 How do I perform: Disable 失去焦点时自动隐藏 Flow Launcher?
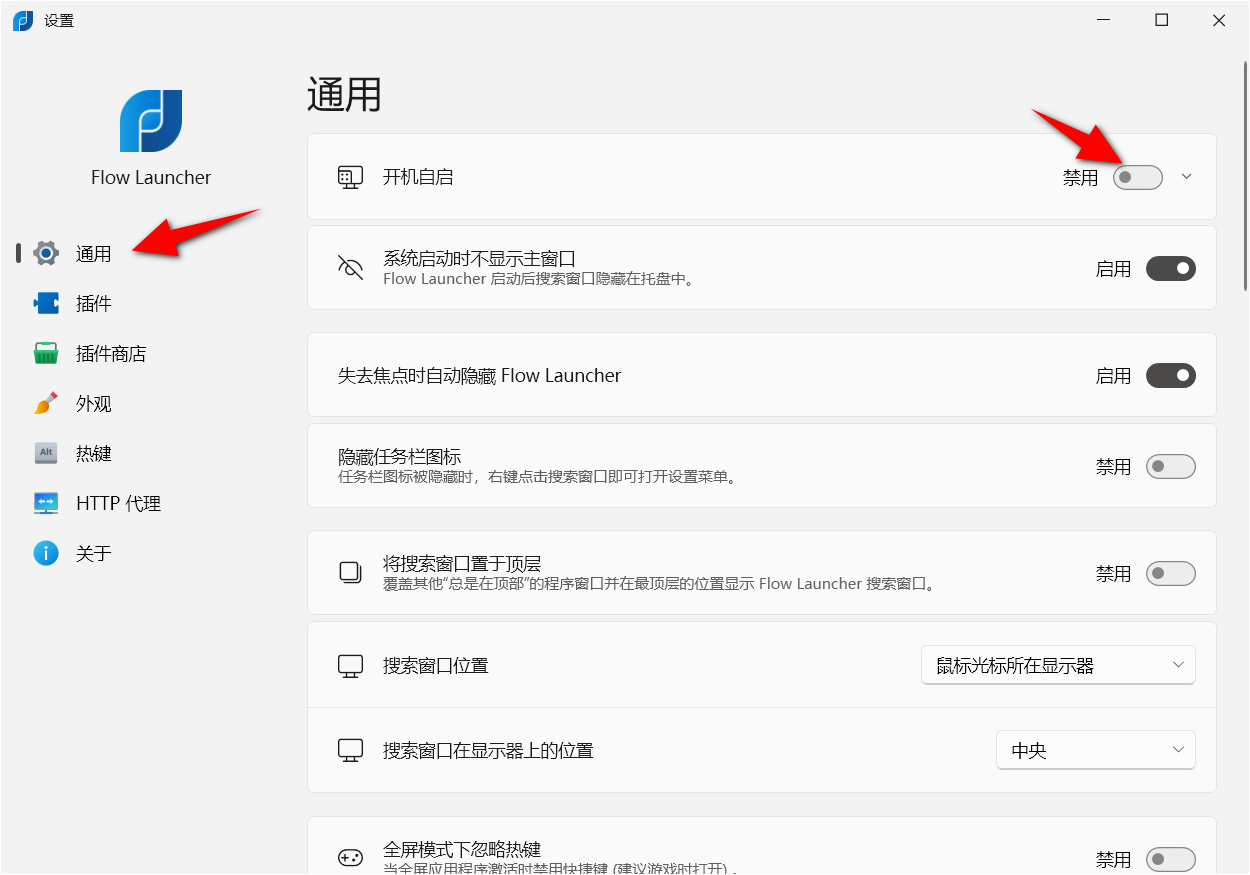click(1170, 375)
